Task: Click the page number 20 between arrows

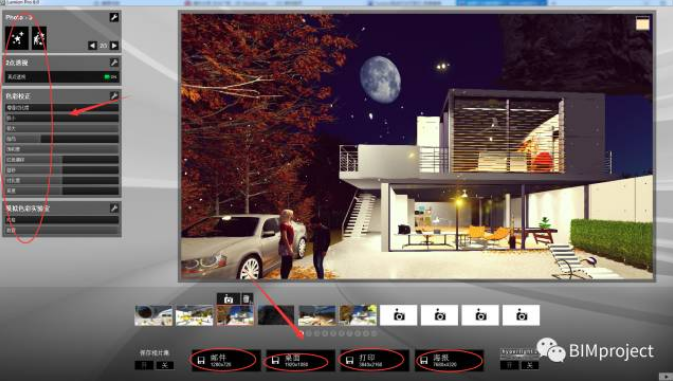Action: 103,45
